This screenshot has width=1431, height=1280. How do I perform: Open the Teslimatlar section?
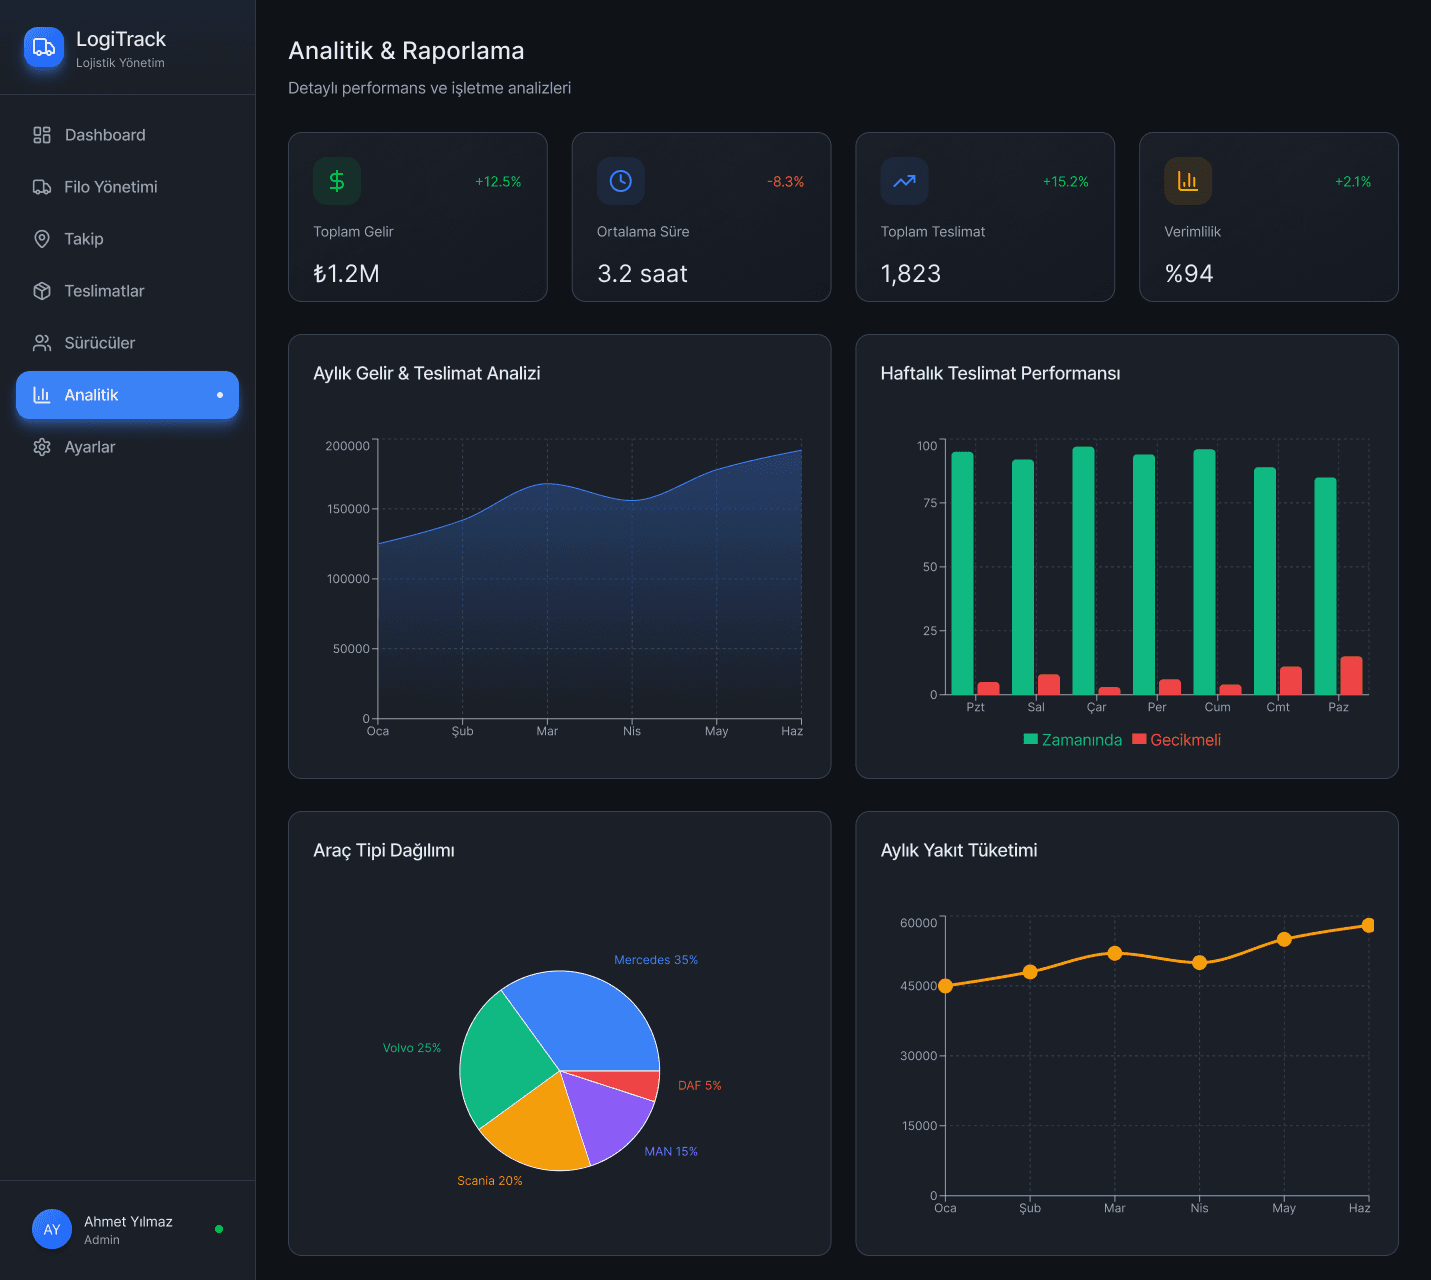point(128,291)
